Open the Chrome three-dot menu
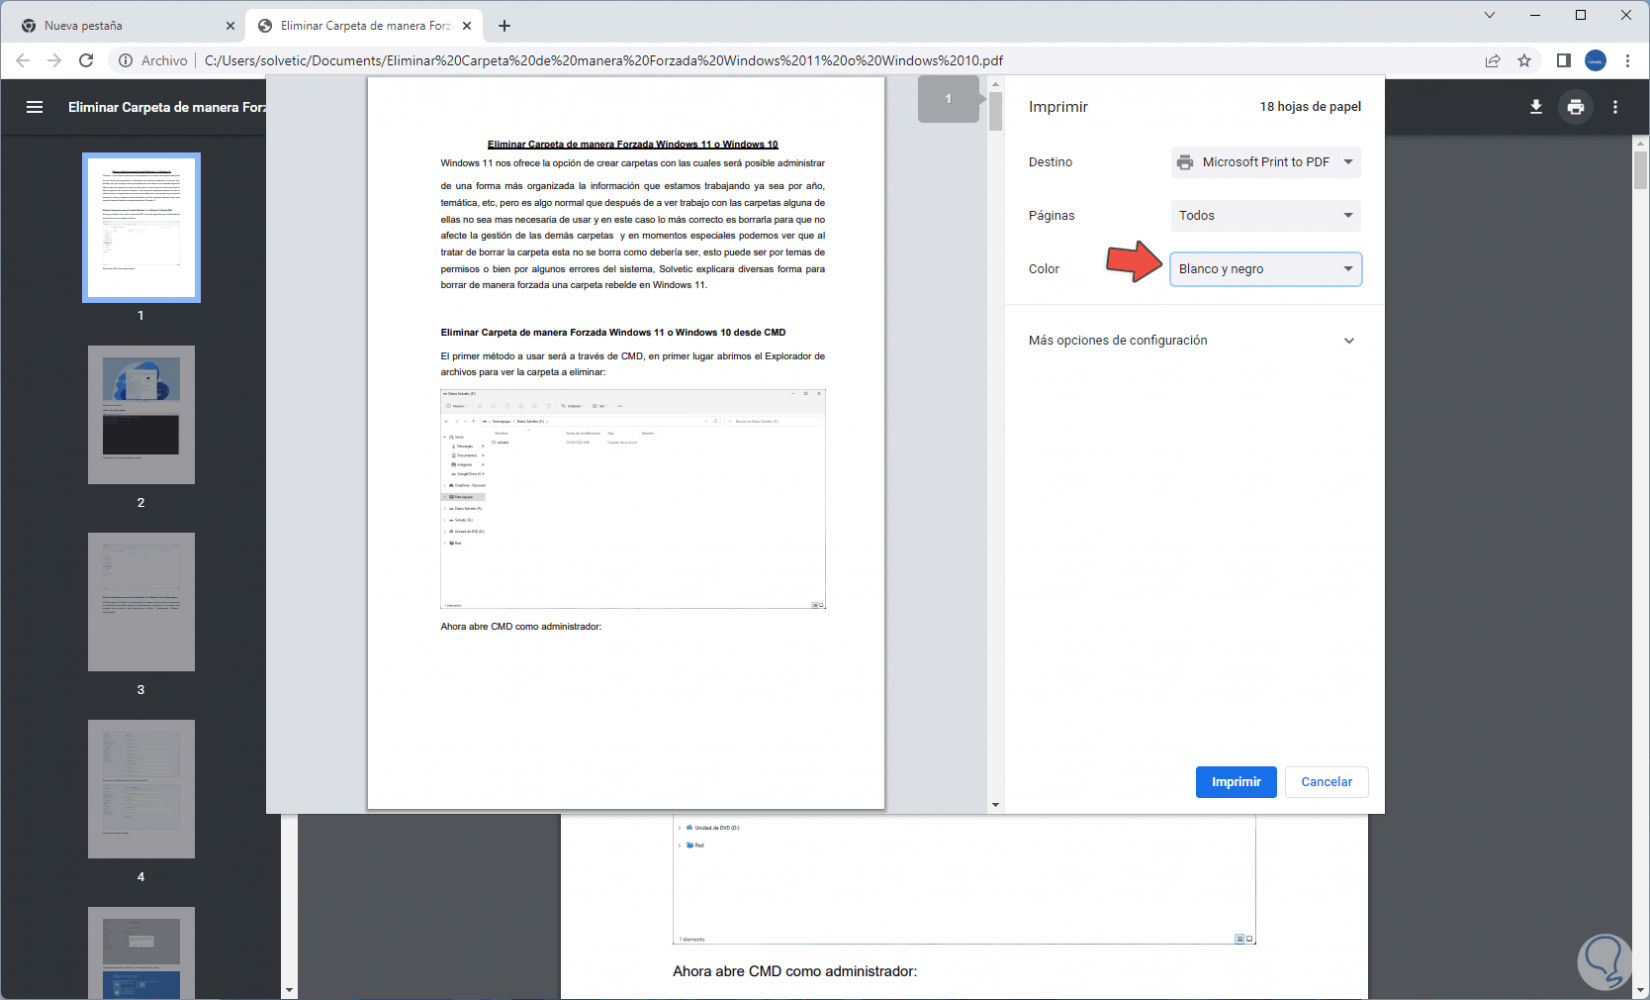The height and width of the screenshot is (1000, 1650). pyautogui.click(x=1628, y=61)
